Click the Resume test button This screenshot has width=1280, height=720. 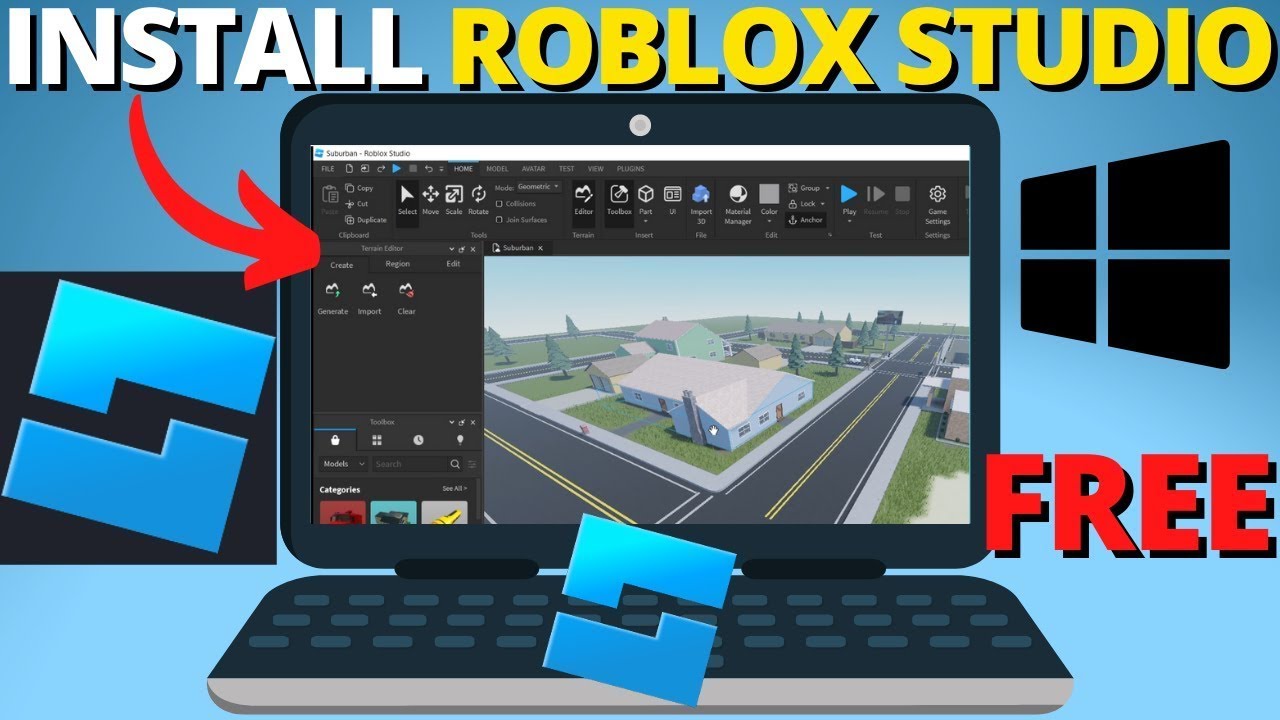[x=875, y=200]
